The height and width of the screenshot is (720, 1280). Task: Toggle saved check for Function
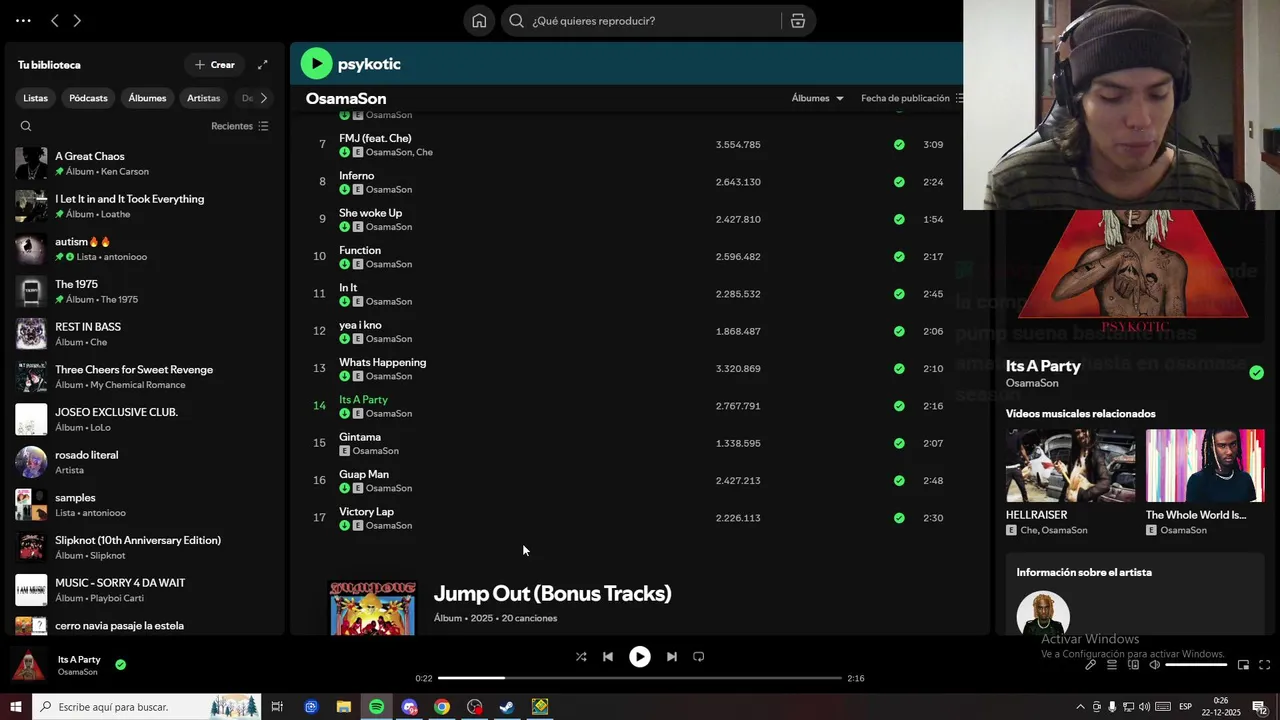click(x=899, y=257)
